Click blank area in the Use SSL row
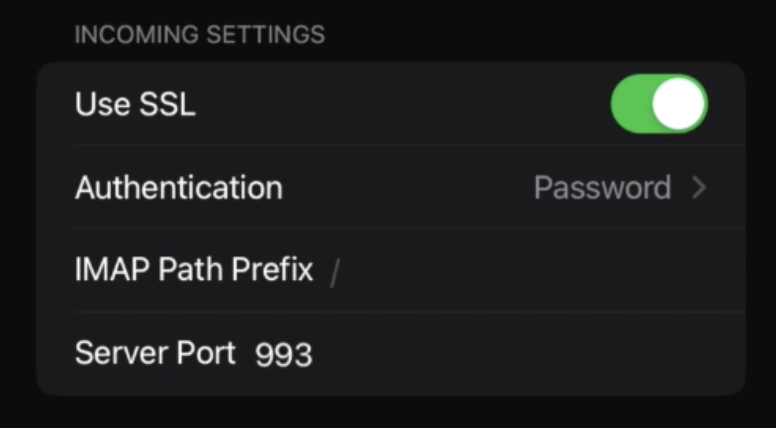The image size is (776, 428). pyautogui.click(x=401, y=104)
